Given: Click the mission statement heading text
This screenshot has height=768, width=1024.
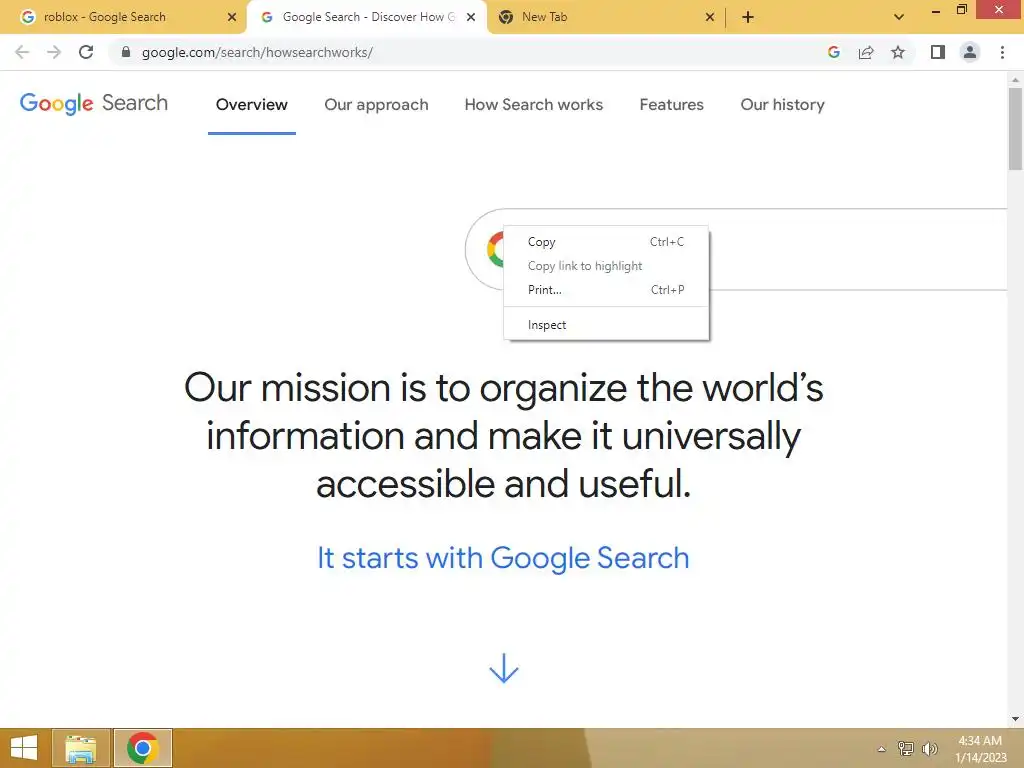Looking at the screenshot, I should (x=504, y=436).
